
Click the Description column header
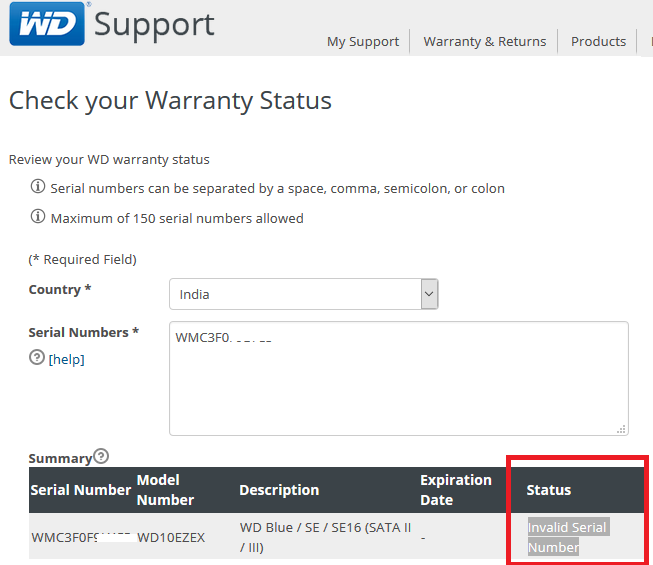tap(279, 490)
